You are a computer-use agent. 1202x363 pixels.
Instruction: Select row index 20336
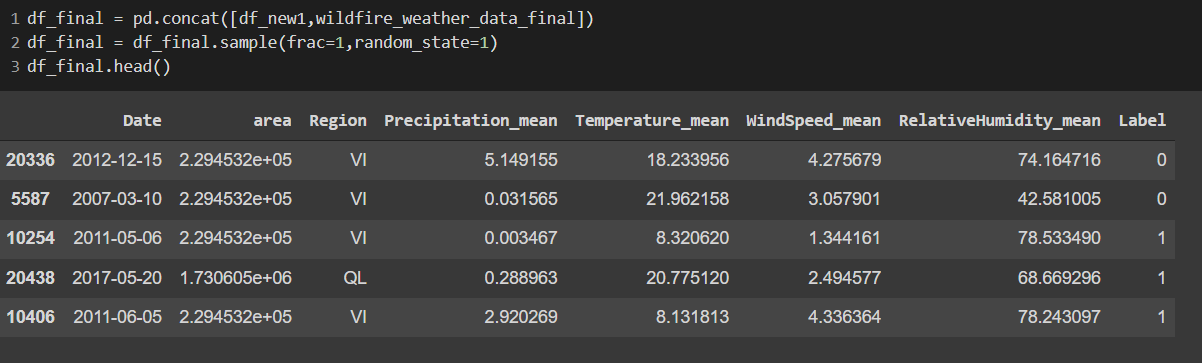point(30,160)
